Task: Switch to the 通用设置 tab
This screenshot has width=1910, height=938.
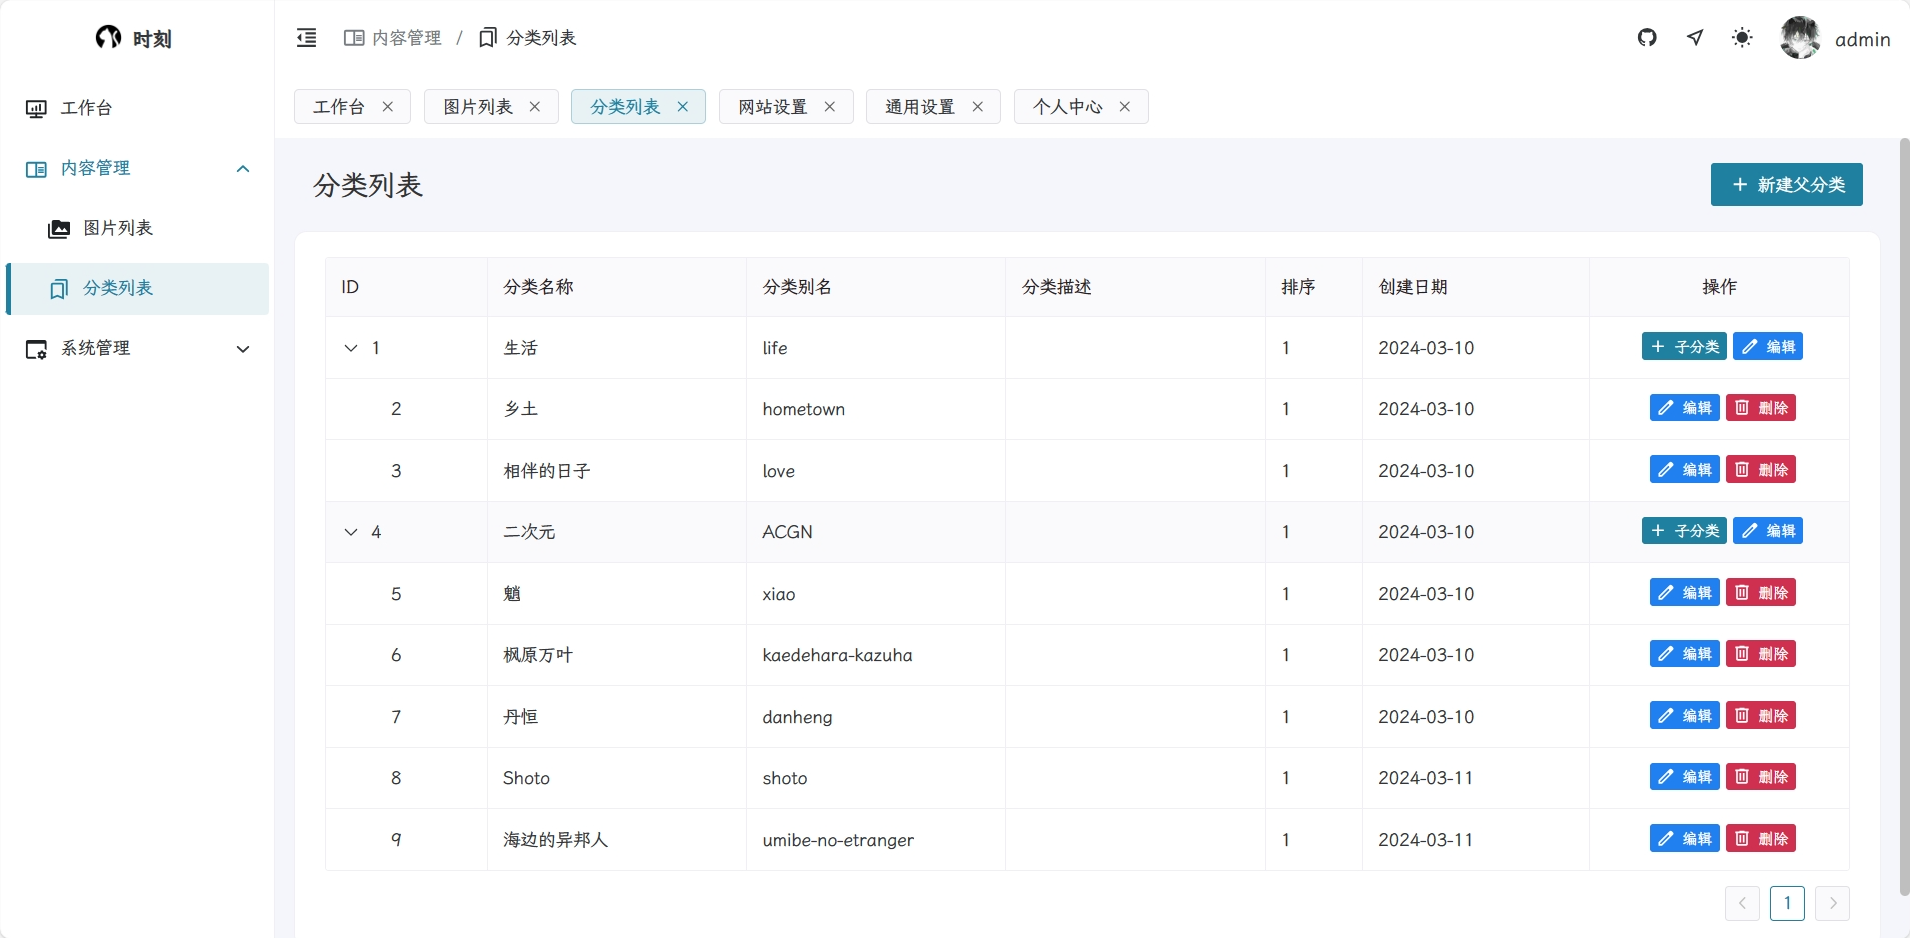Action: [x=933, y=107]
